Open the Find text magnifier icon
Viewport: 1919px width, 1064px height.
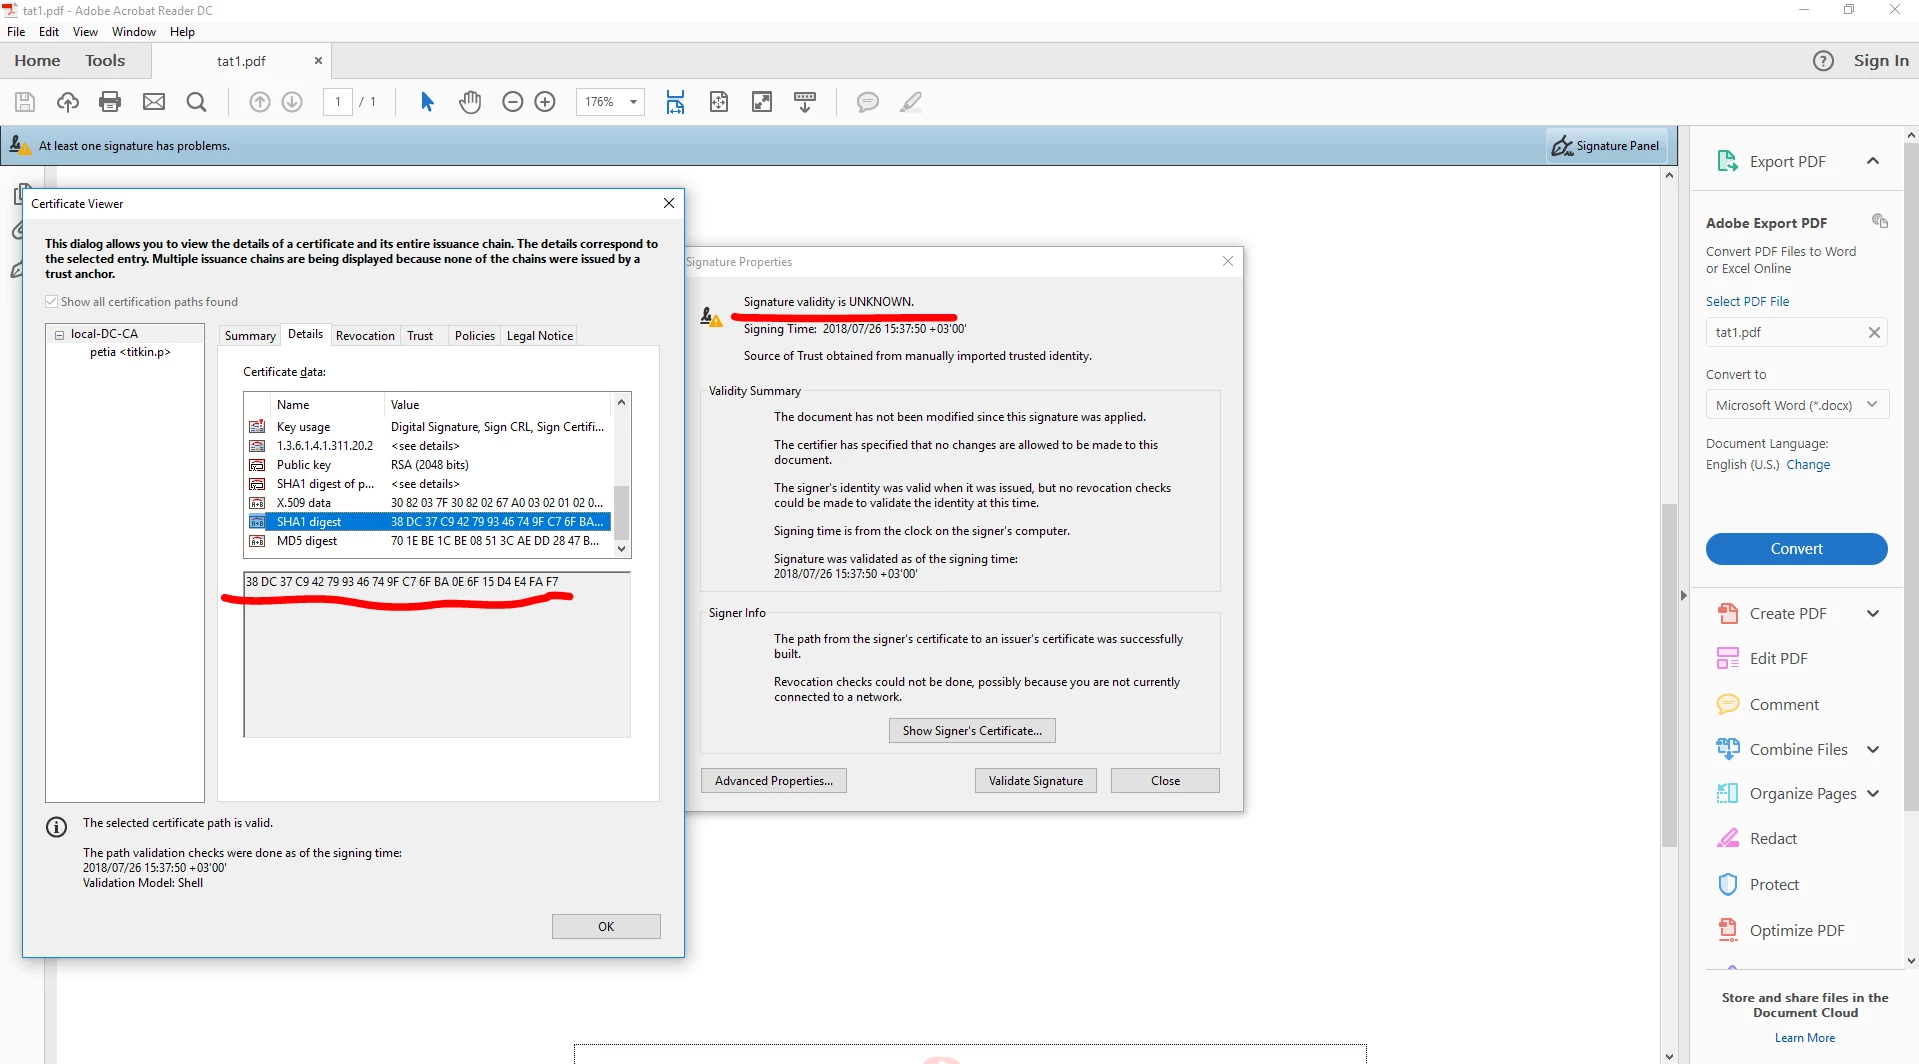(x=197, y=102)
